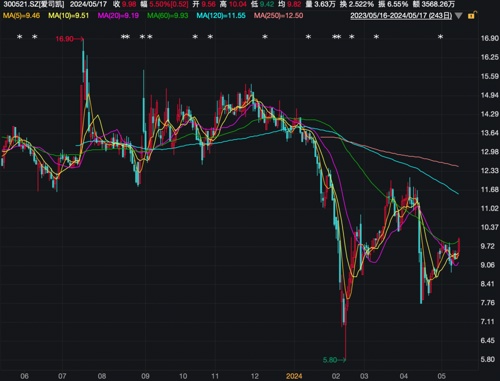The image size is (500, 381).
Task: Click the 16.90 high price marker
Action: click(x=69, y=39)
